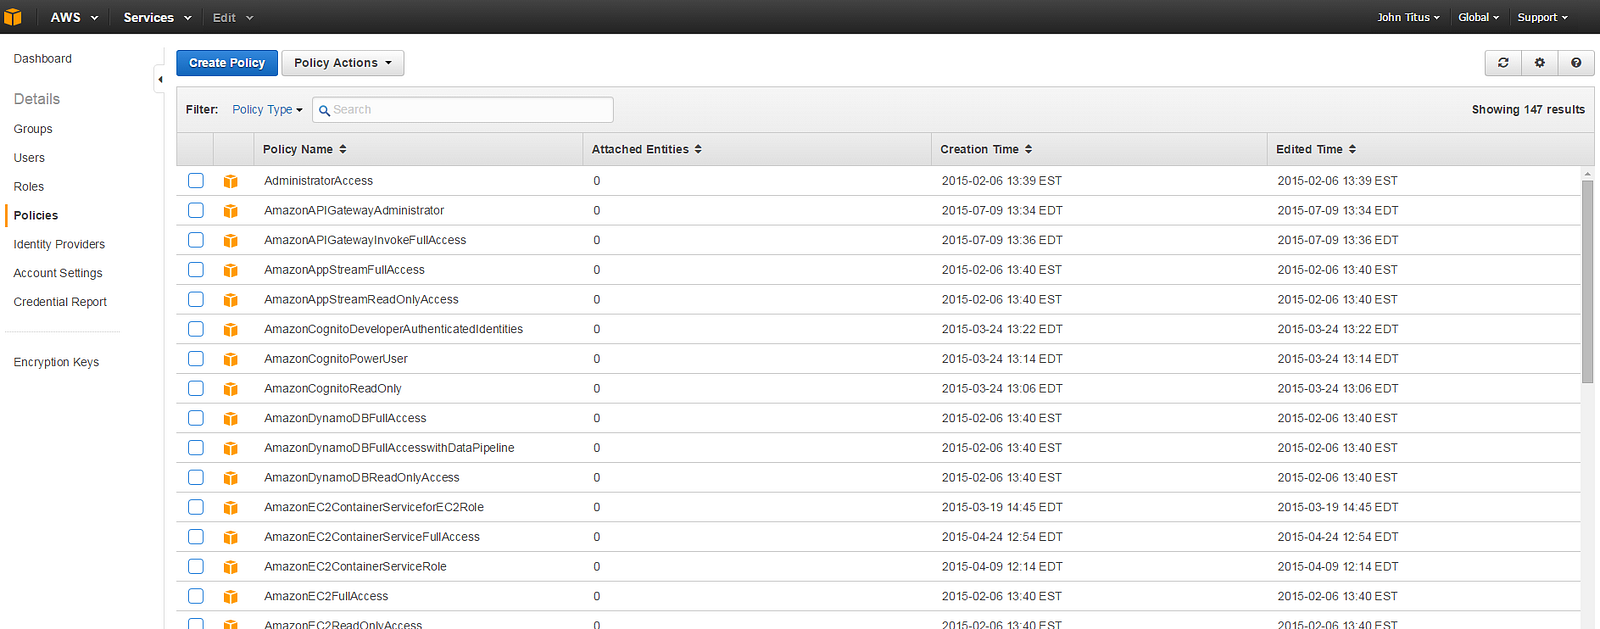Select the AmazonAppStreamFullAccess checkbox

pyautogui.click(x=196, y=270)
